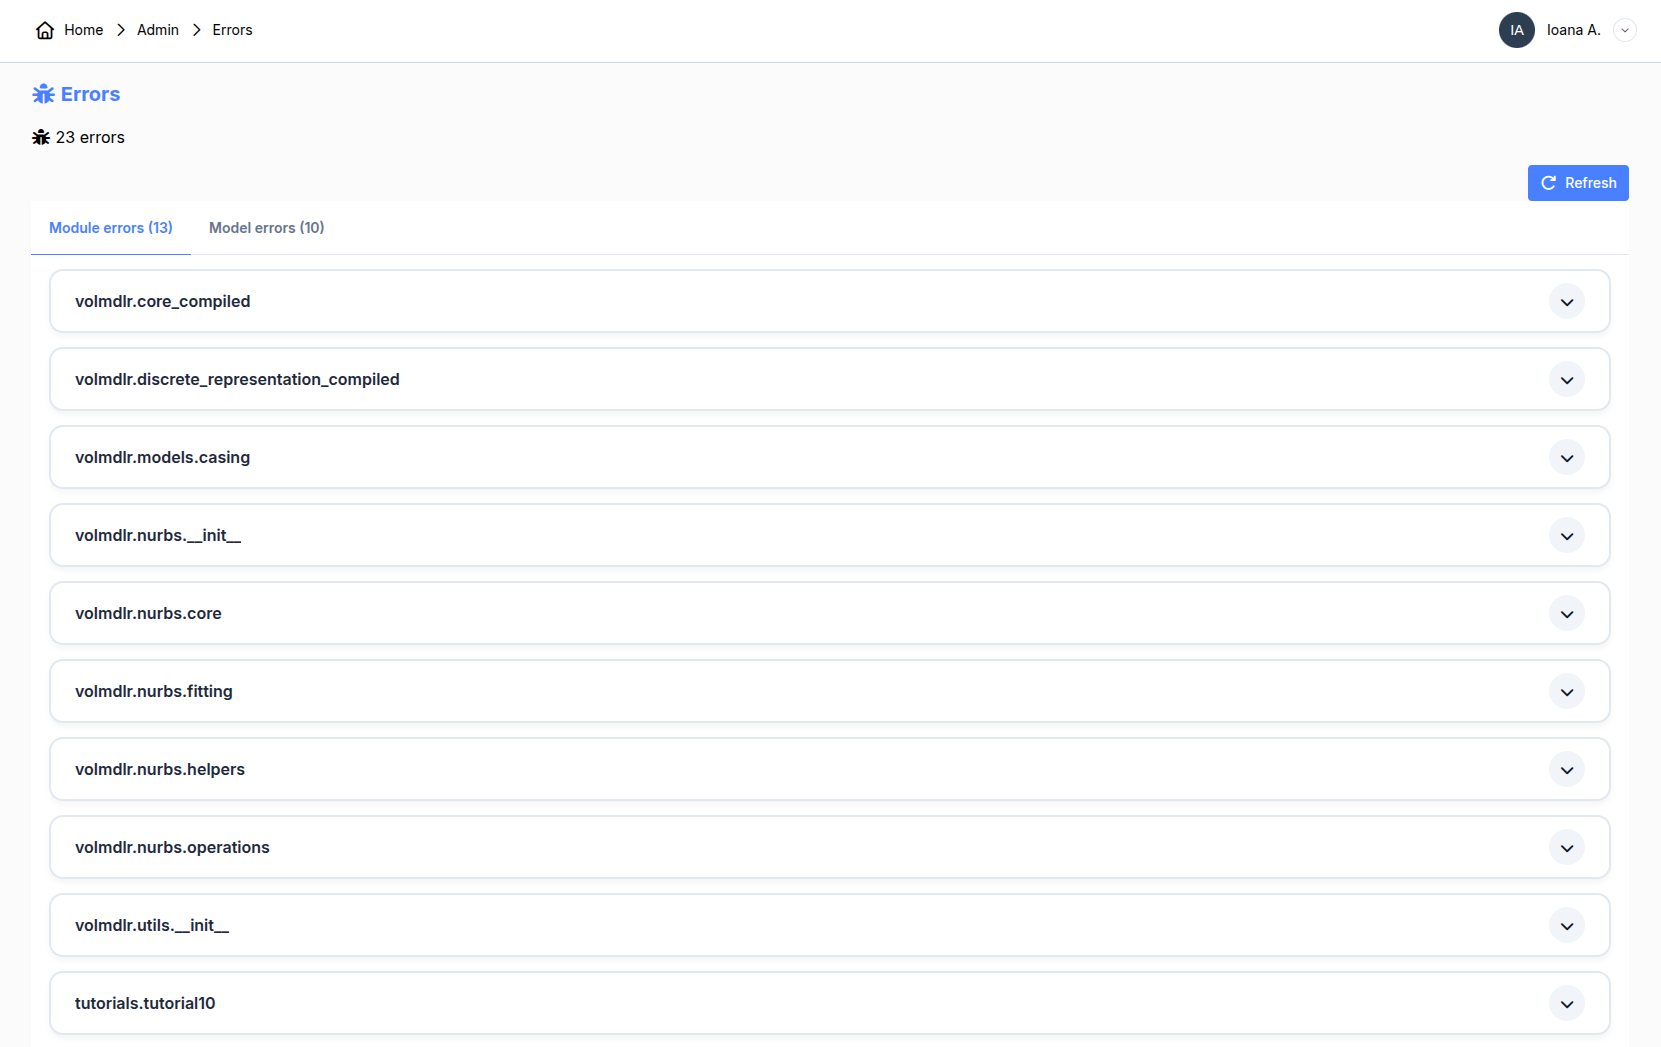Click the IA user avatar
Image resolution: width=1661 pixels, height=1047 pixels.
point(1516,30)
